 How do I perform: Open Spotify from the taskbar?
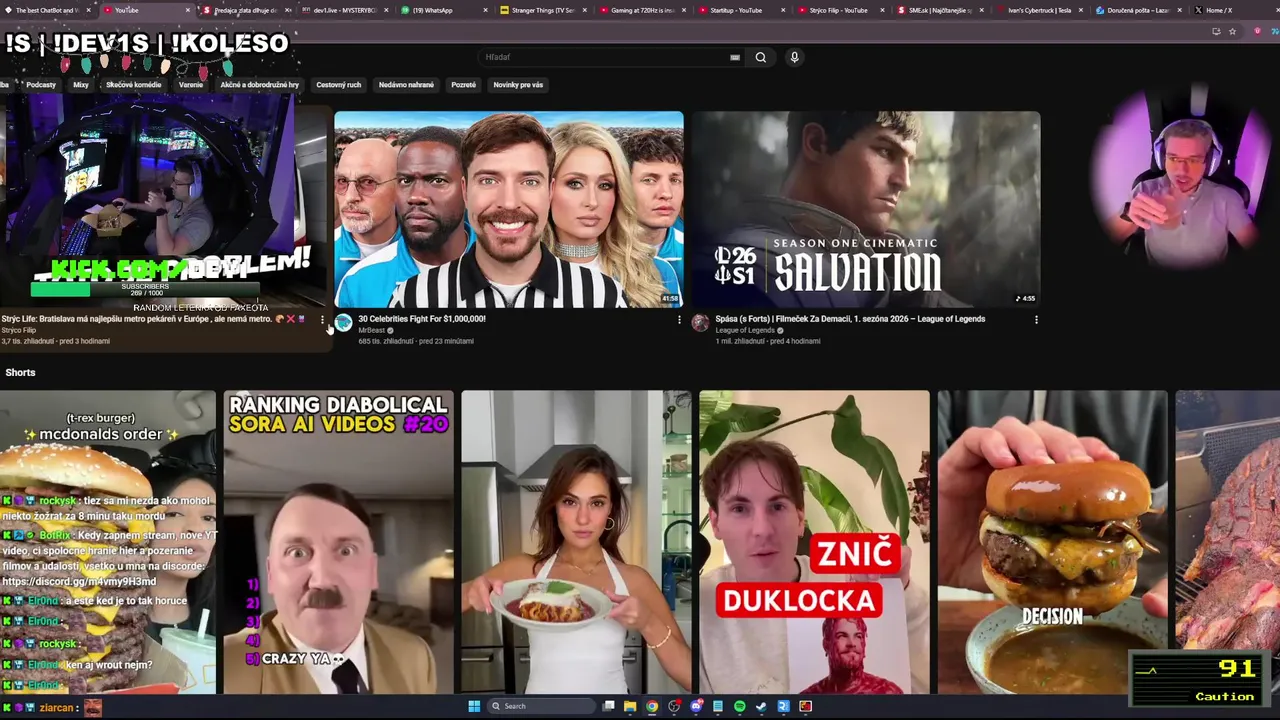point(739,706)
